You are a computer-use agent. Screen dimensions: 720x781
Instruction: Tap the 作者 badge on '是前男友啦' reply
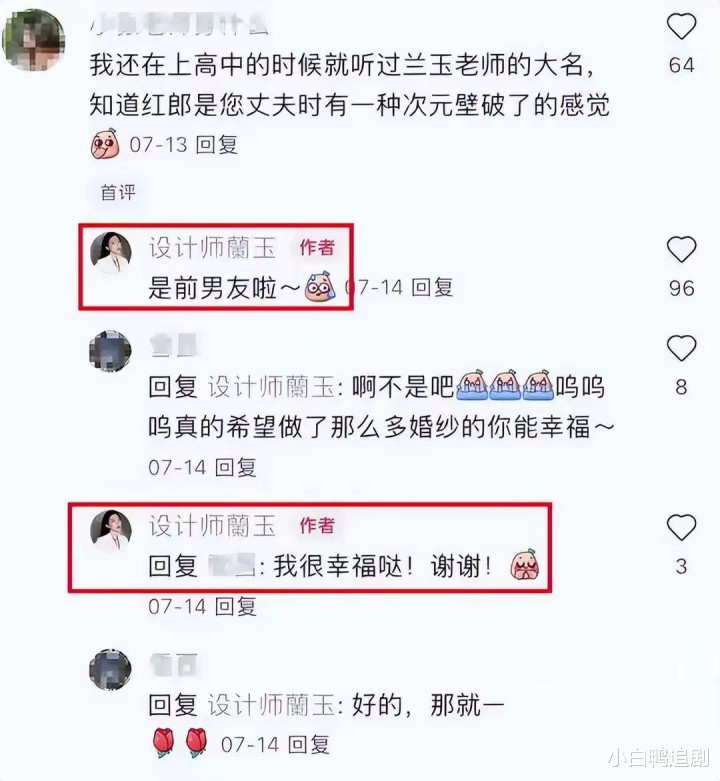[x=317, y=247]
